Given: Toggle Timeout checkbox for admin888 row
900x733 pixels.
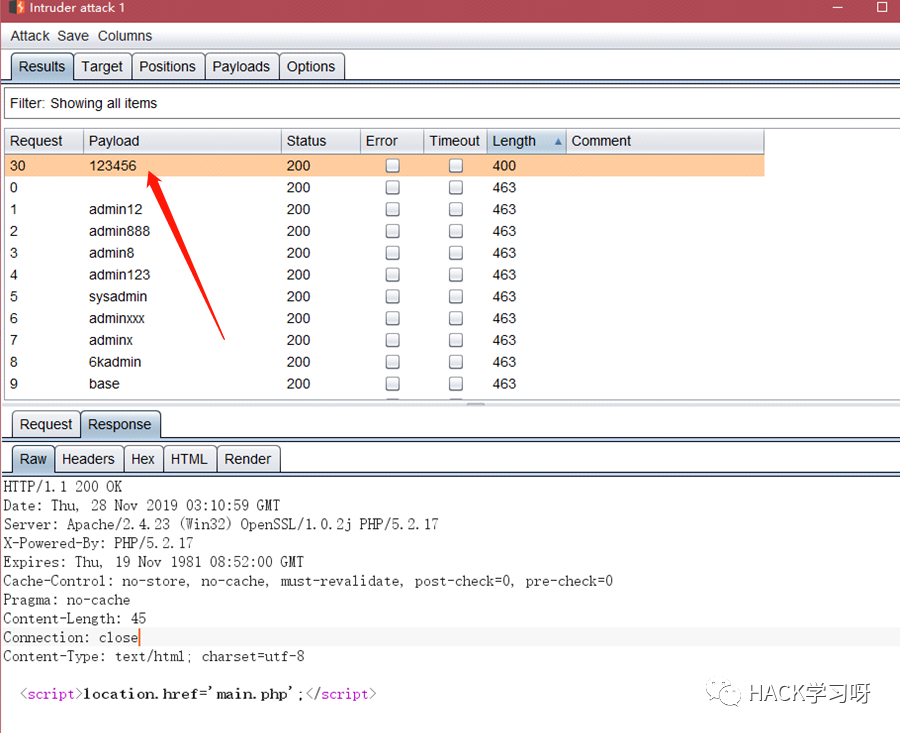Looking at the screenshot, I should 456,231.
